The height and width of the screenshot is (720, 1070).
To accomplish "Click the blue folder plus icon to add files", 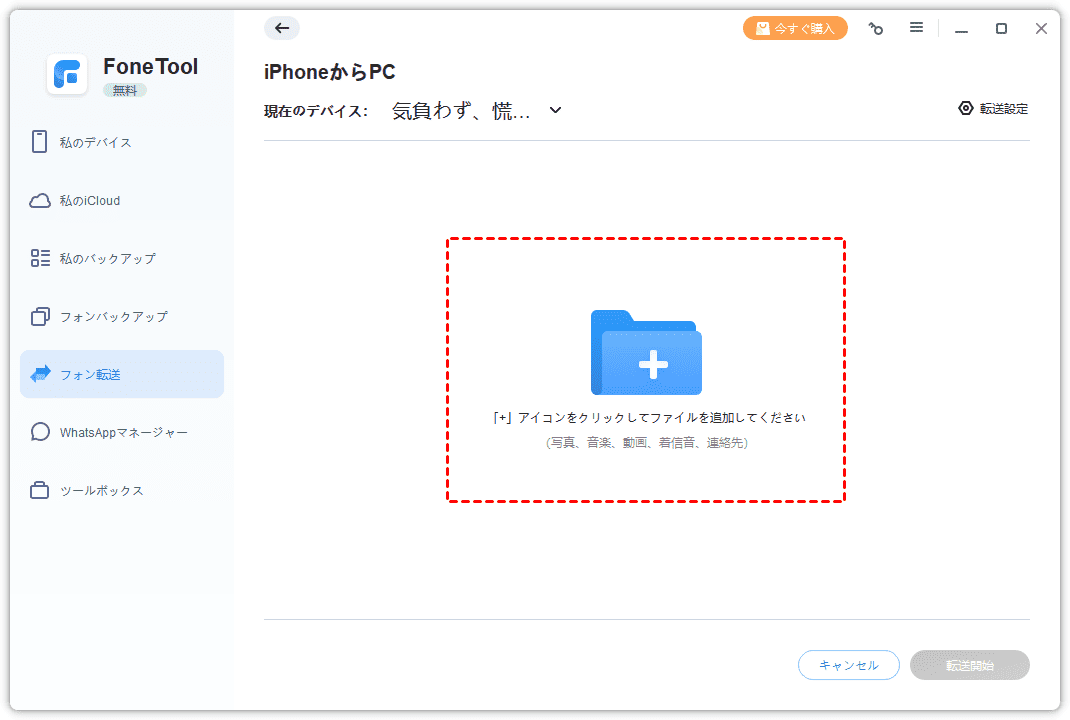I will (646, 352).
